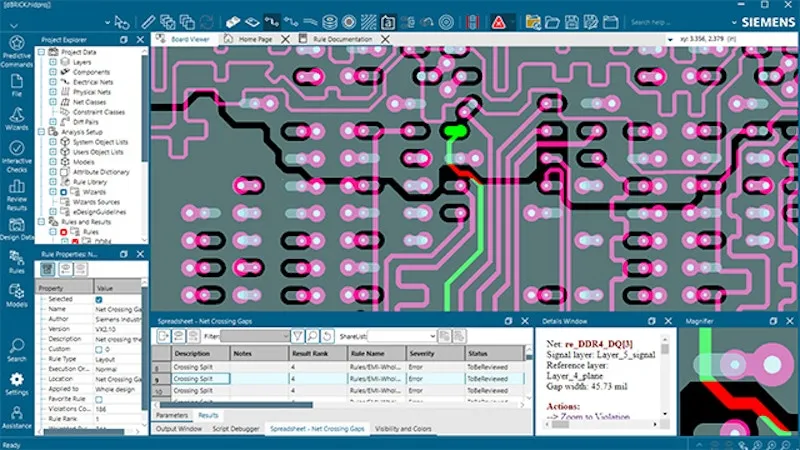This screenshot has height=450, width=800.
Task: Click the save disk toolbar icon
Action: (x=571, y=22)
